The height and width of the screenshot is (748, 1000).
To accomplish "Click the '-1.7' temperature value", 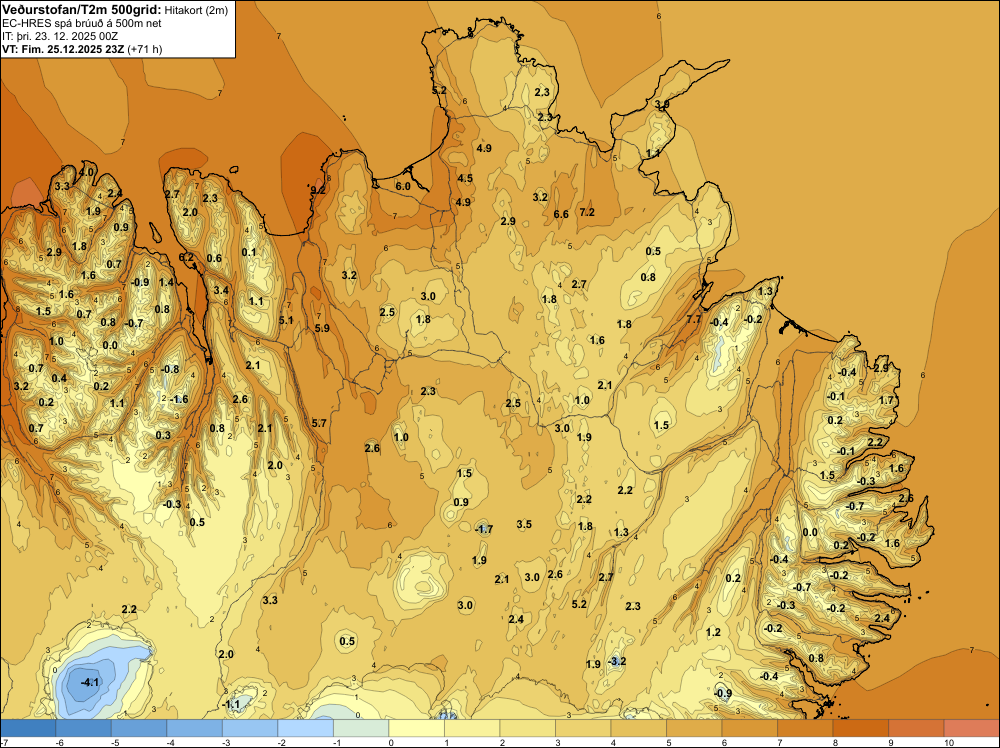I will [484, 529].
